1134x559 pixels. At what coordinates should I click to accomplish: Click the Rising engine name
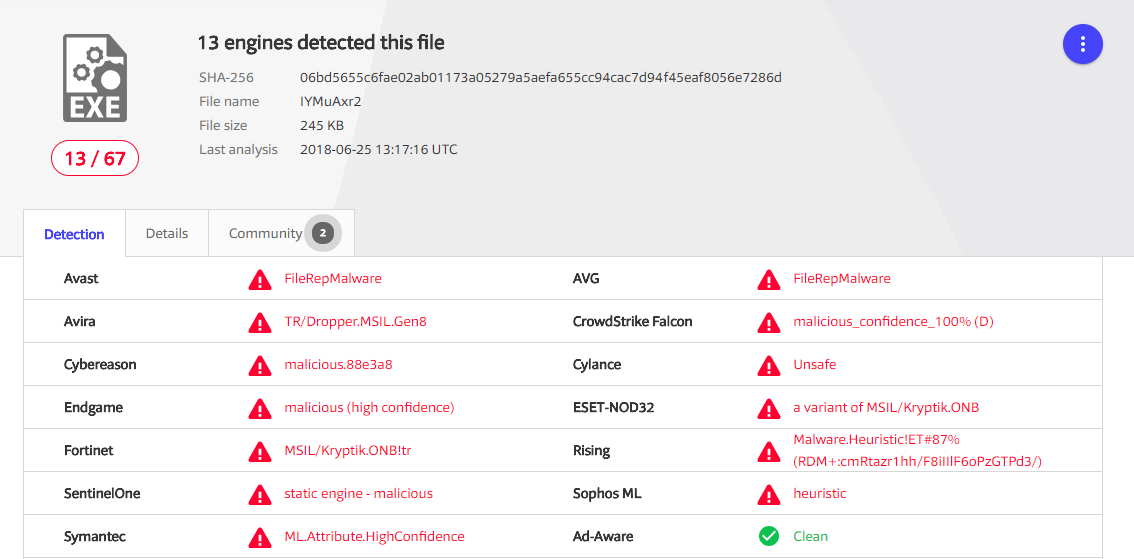point(591,451)
